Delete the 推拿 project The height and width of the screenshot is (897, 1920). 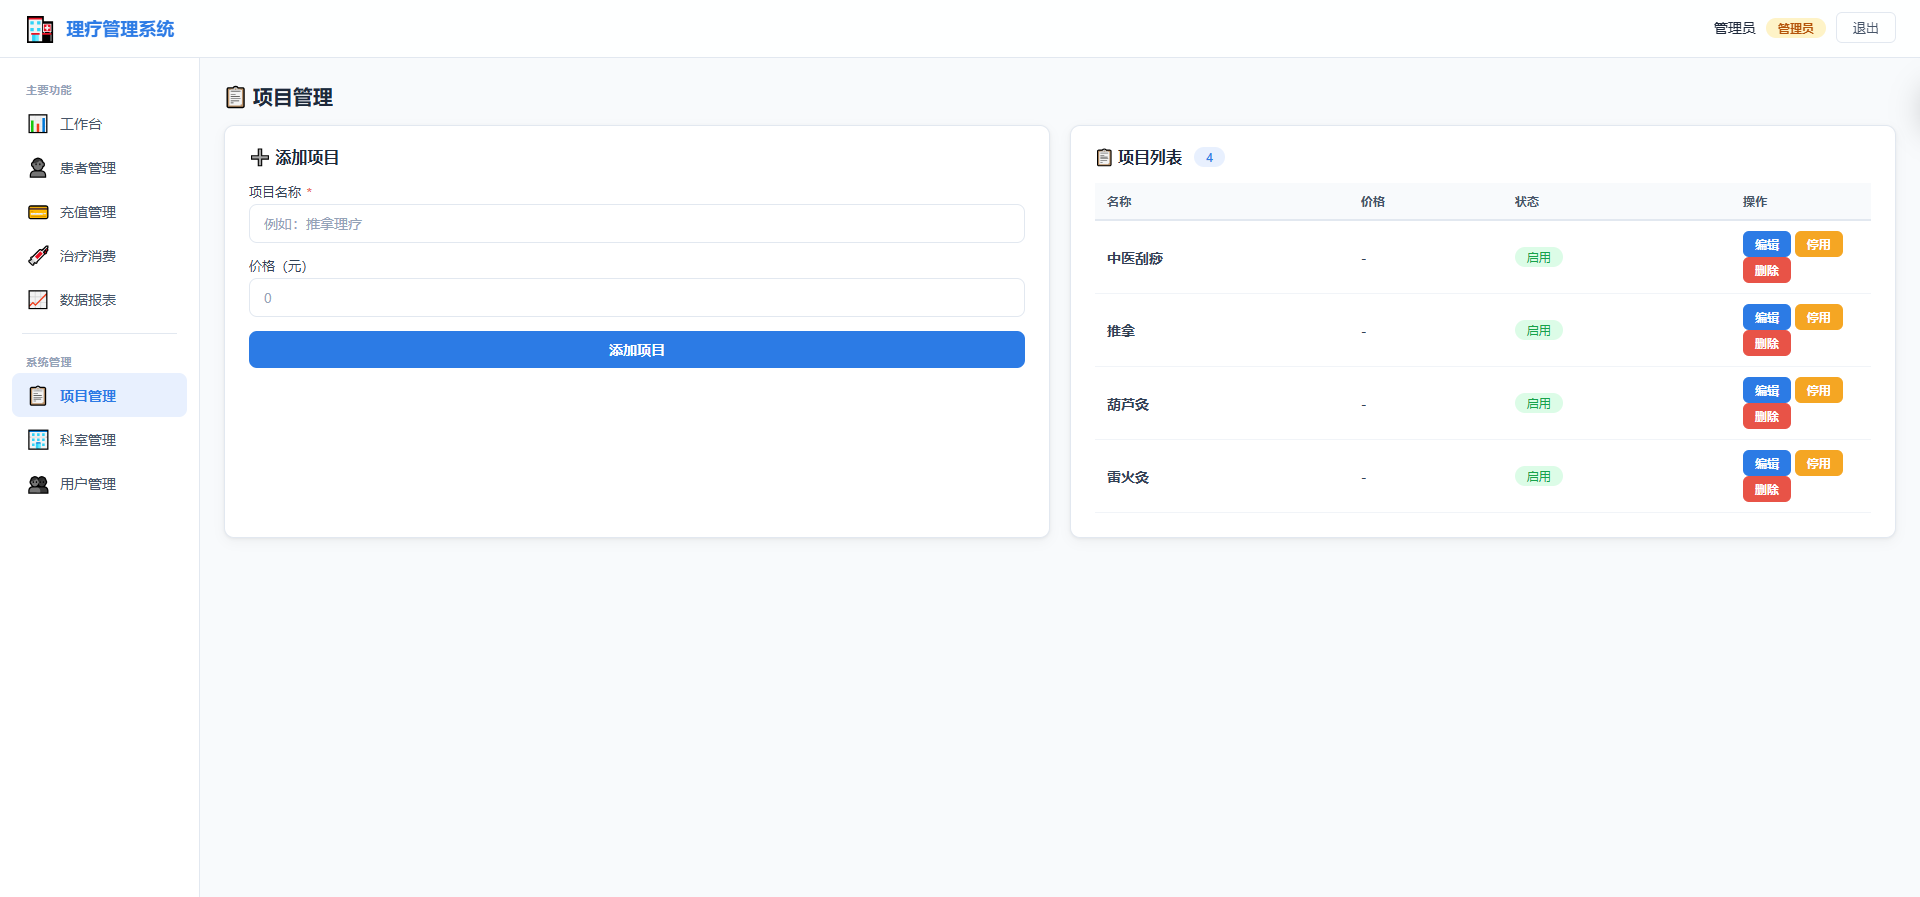1766,343
